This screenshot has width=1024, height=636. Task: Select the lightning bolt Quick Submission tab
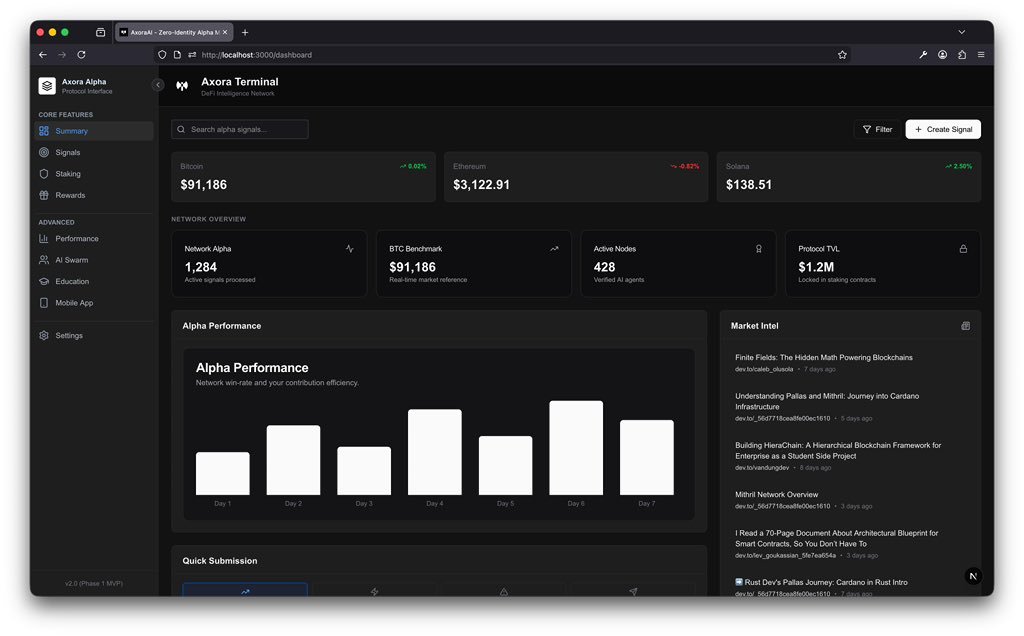[x=374, y=590]
